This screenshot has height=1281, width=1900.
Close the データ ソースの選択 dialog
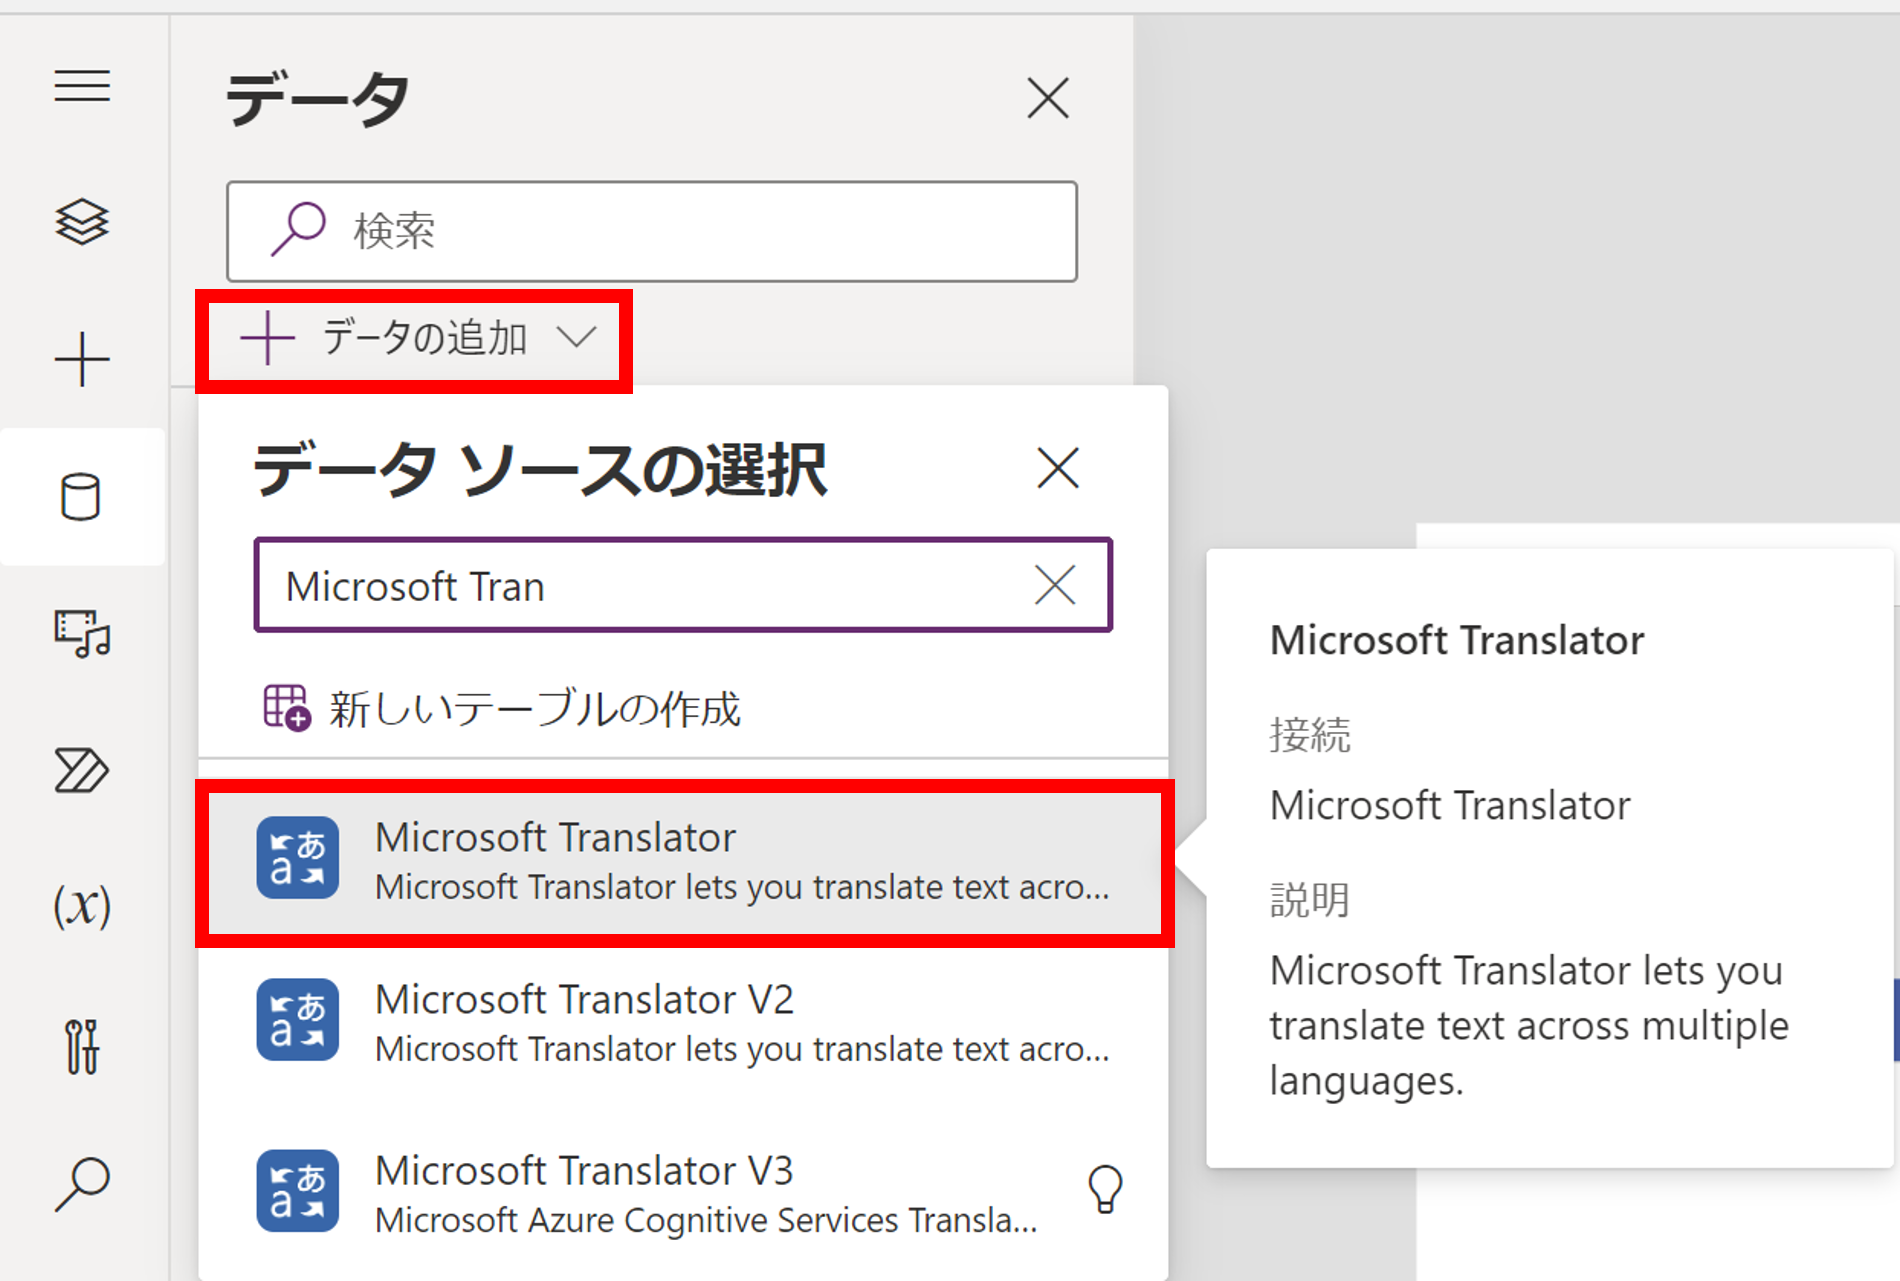point(1057,468)
